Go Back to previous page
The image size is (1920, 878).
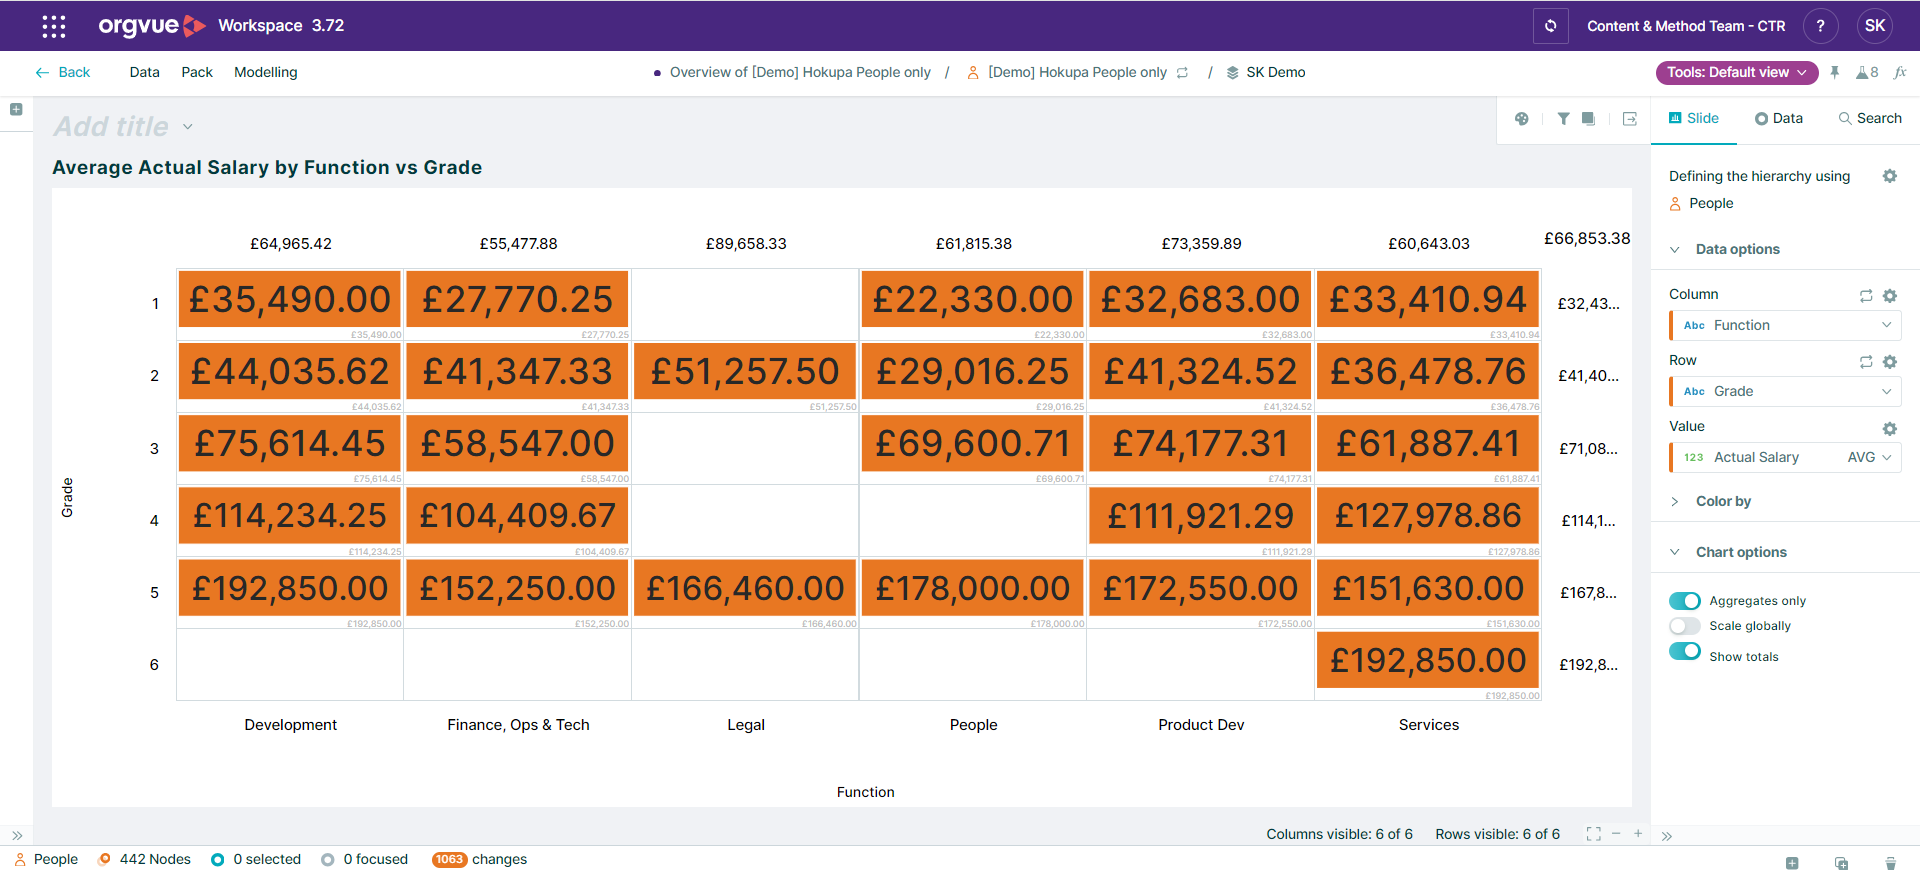[x=63, y=72]
